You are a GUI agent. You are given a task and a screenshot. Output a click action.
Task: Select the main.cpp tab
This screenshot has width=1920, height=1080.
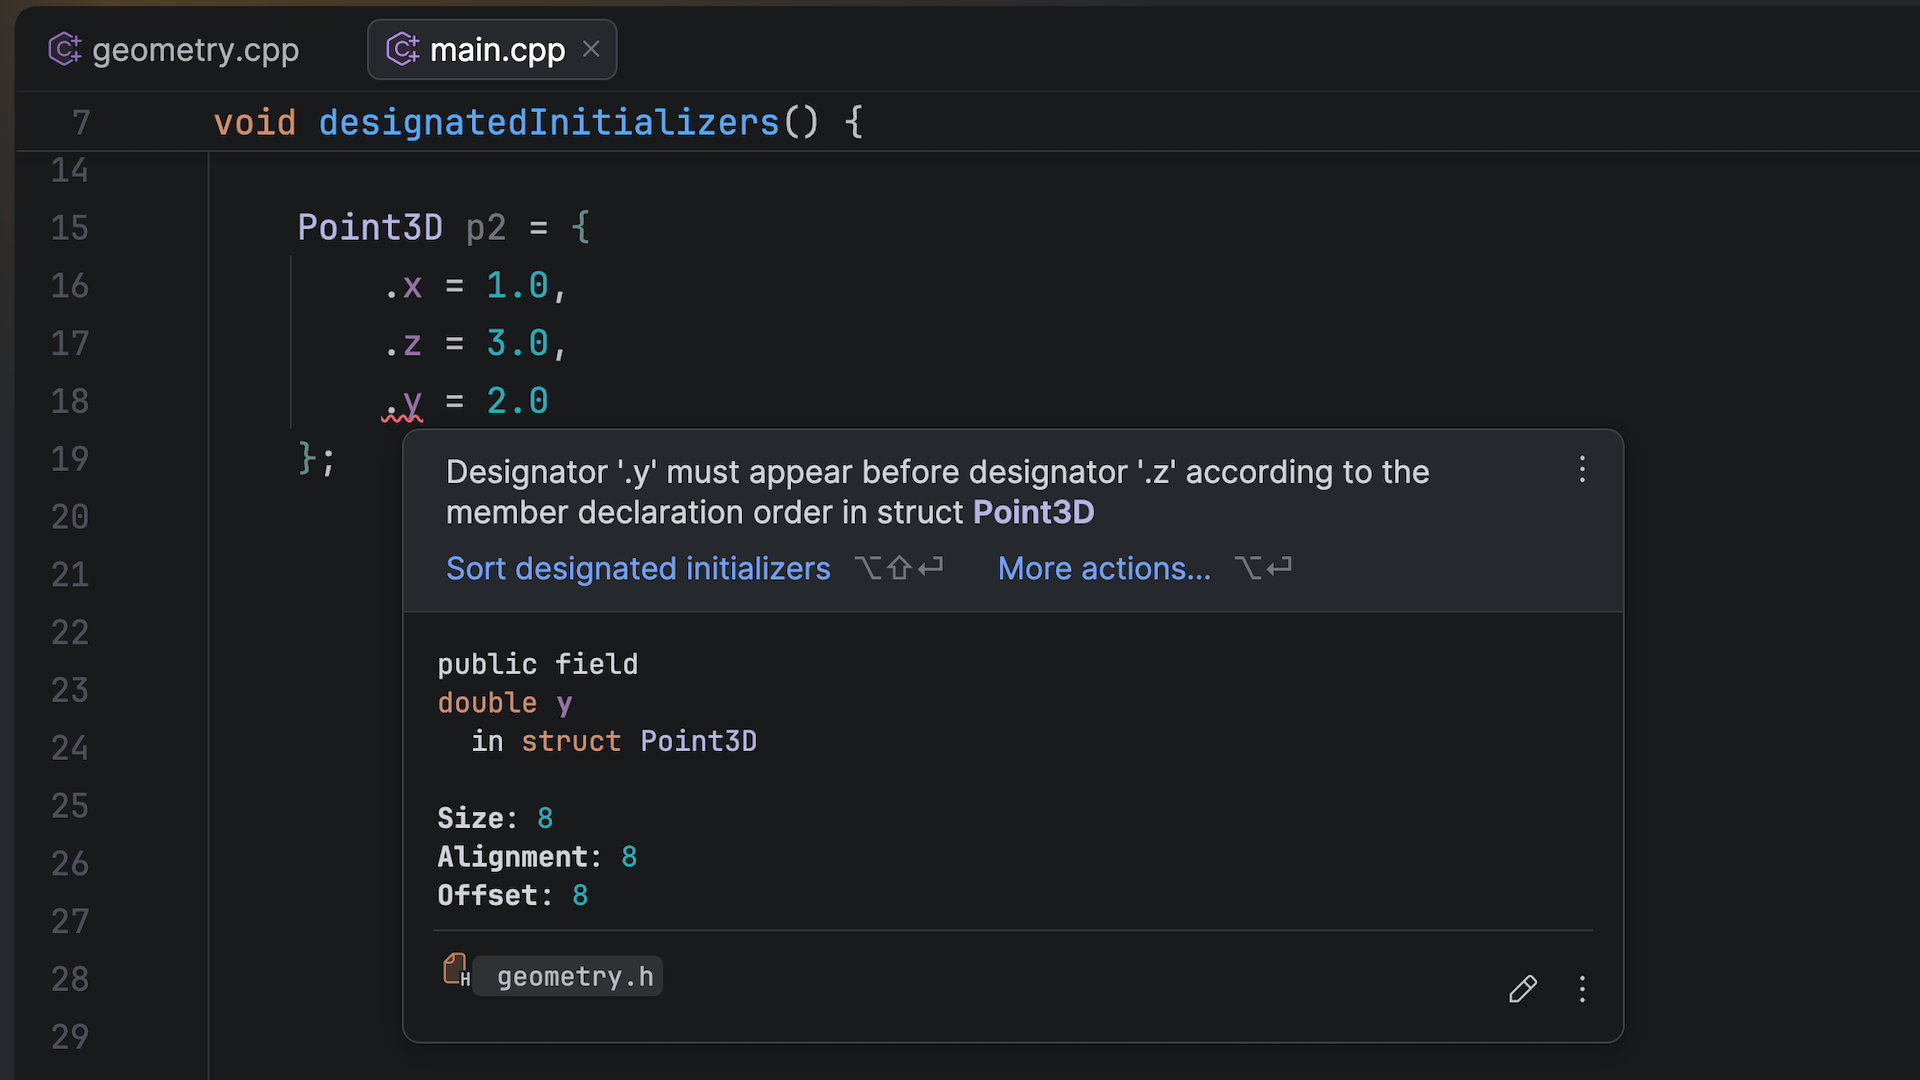pos(497,49)
